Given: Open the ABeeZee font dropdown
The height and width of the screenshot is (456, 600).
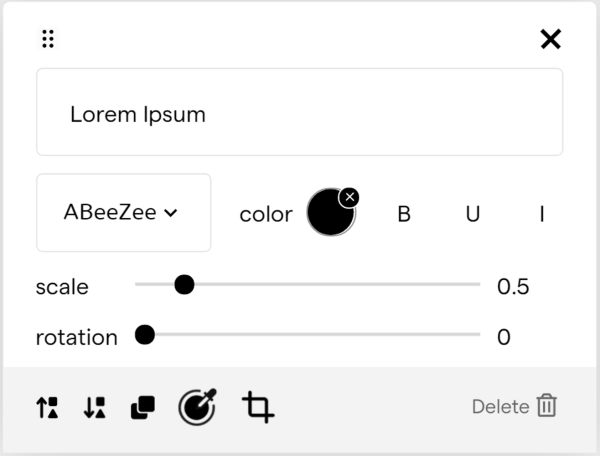Looking at the screenshot, I should click(x=124, y=213).
